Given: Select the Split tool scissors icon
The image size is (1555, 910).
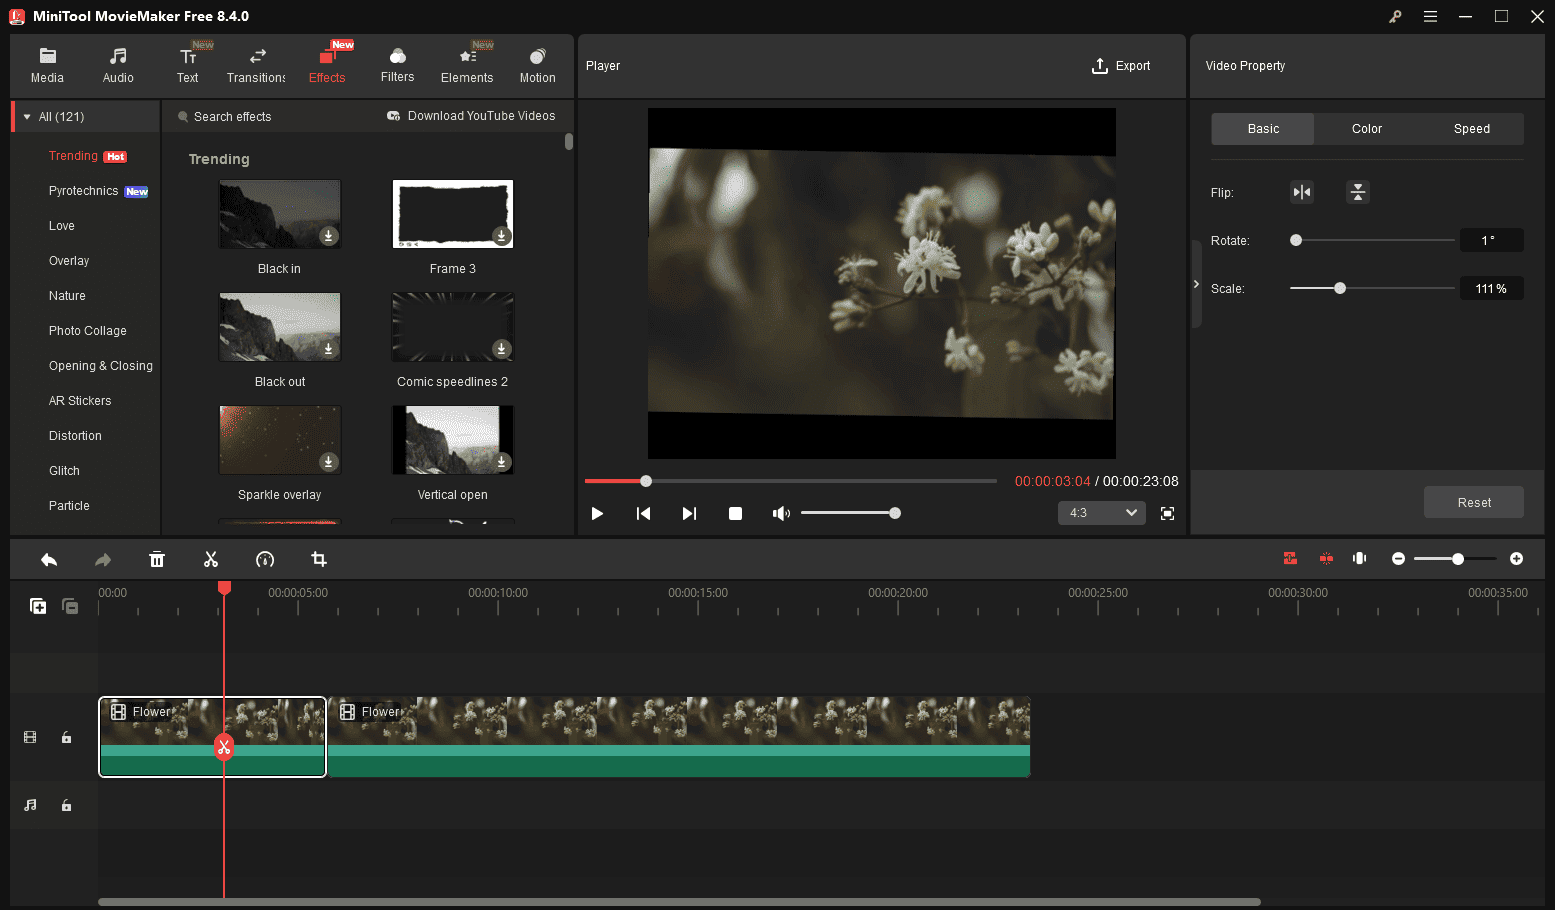Looking at the screenshot, I should [211, 558].
